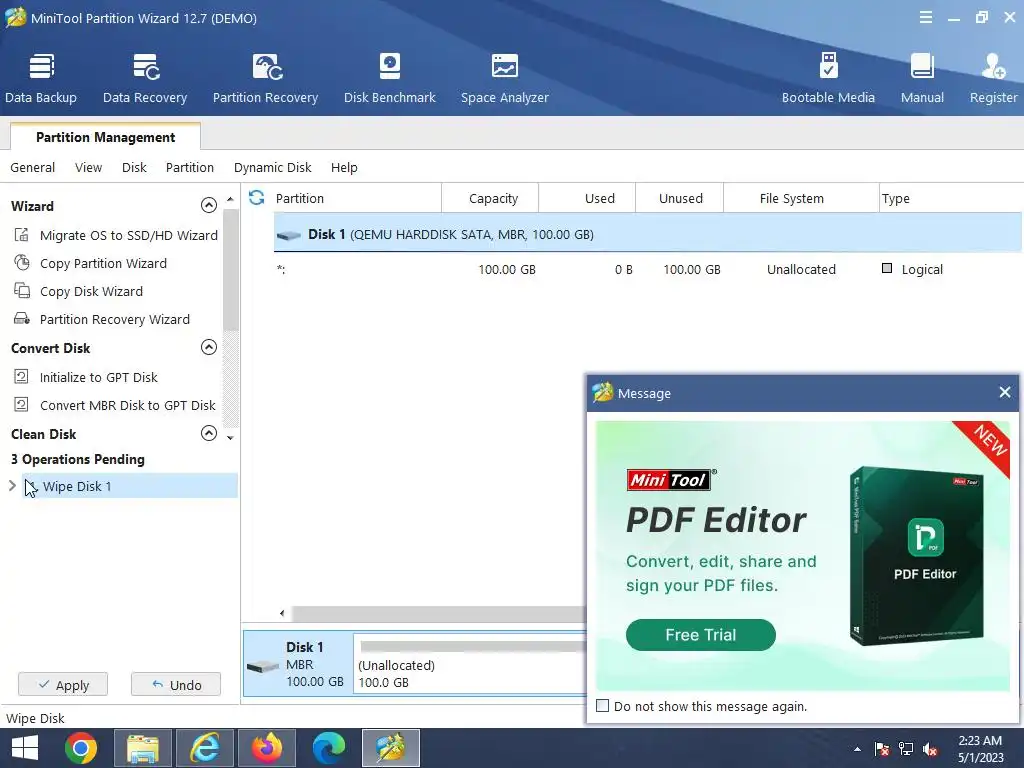Image resolution: width=1024 pixels, height=768 pixels.
Task: Select the Partition Management tab
Action: tap(105, 137)
